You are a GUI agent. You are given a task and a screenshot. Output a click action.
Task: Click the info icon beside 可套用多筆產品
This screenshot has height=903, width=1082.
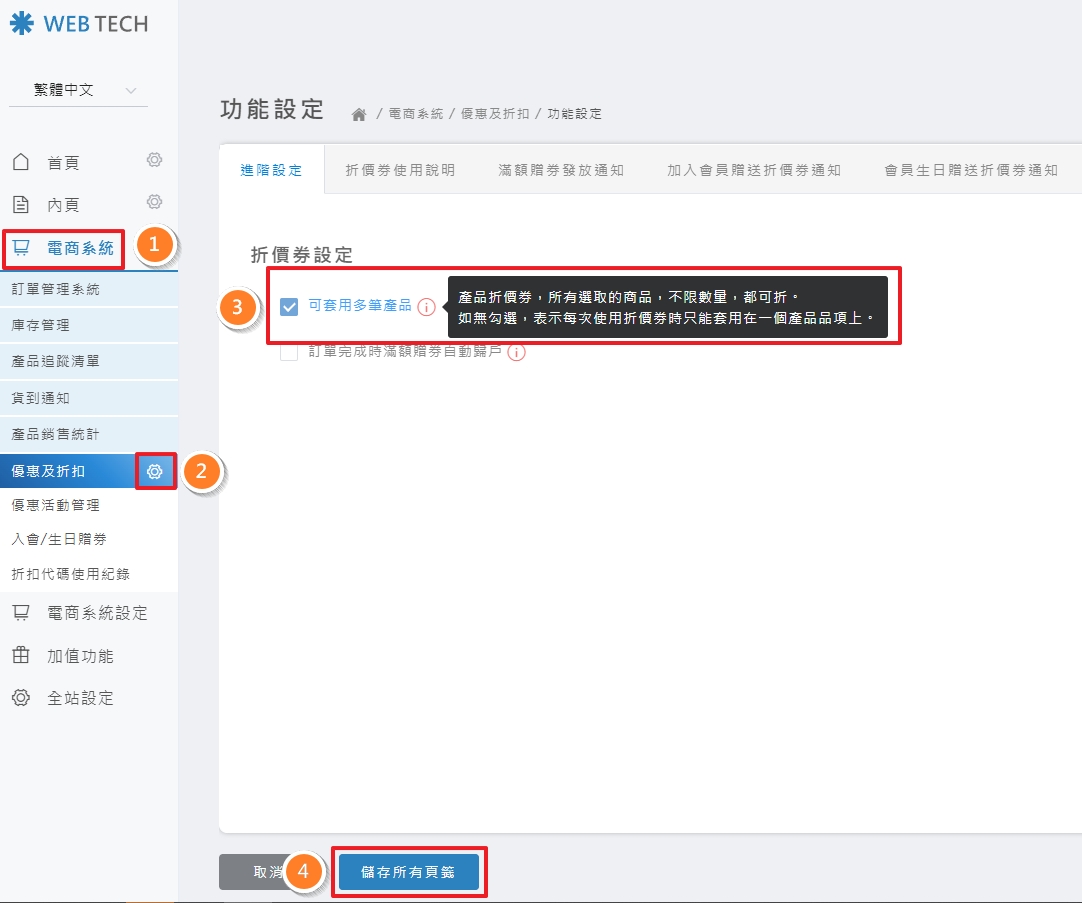(x=427, y=308)
